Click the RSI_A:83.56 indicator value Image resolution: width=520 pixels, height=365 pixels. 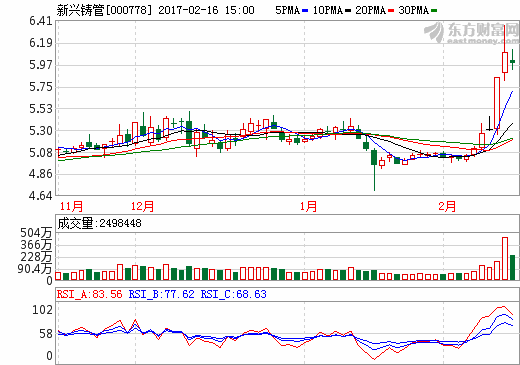click(x=89, y=294)
